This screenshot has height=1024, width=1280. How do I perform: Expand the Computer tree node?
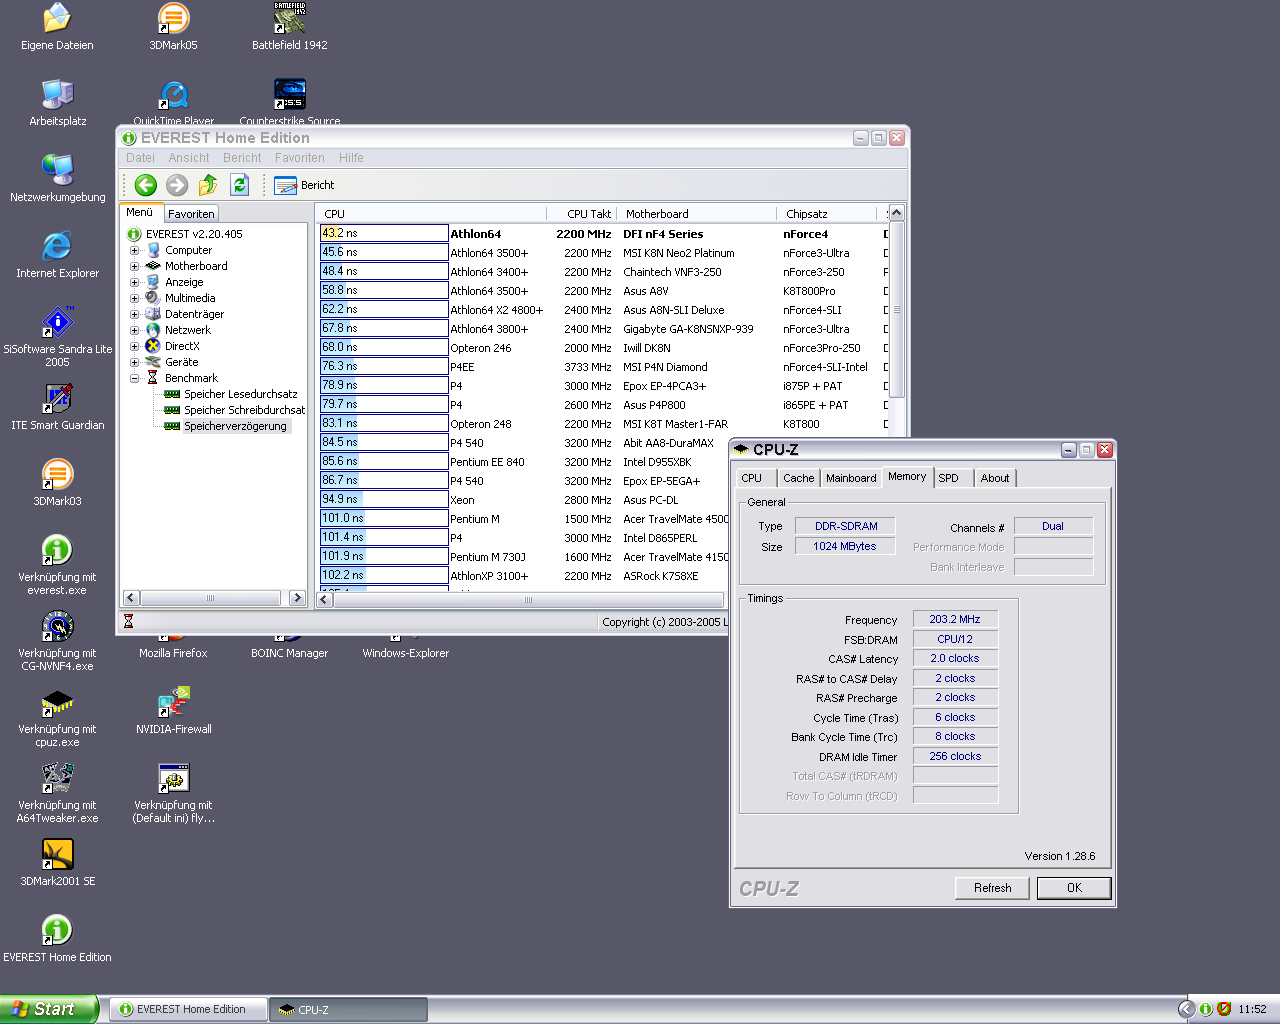coord(134,250)
